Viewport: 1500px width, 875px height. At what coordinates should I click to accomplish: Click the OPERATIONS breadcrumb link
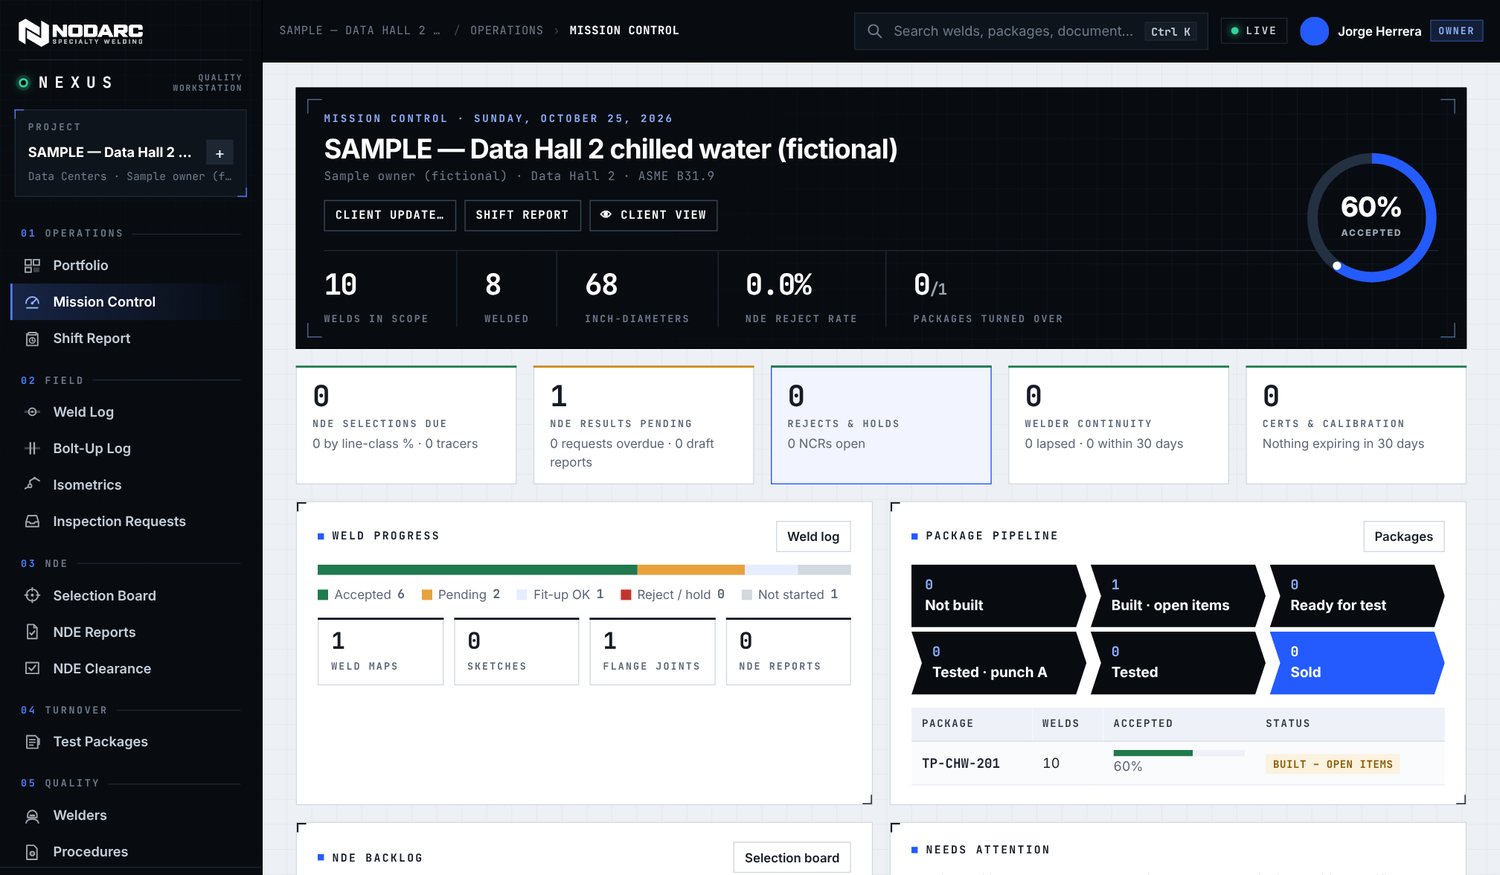pyautogui.click(x=507, y=31)
